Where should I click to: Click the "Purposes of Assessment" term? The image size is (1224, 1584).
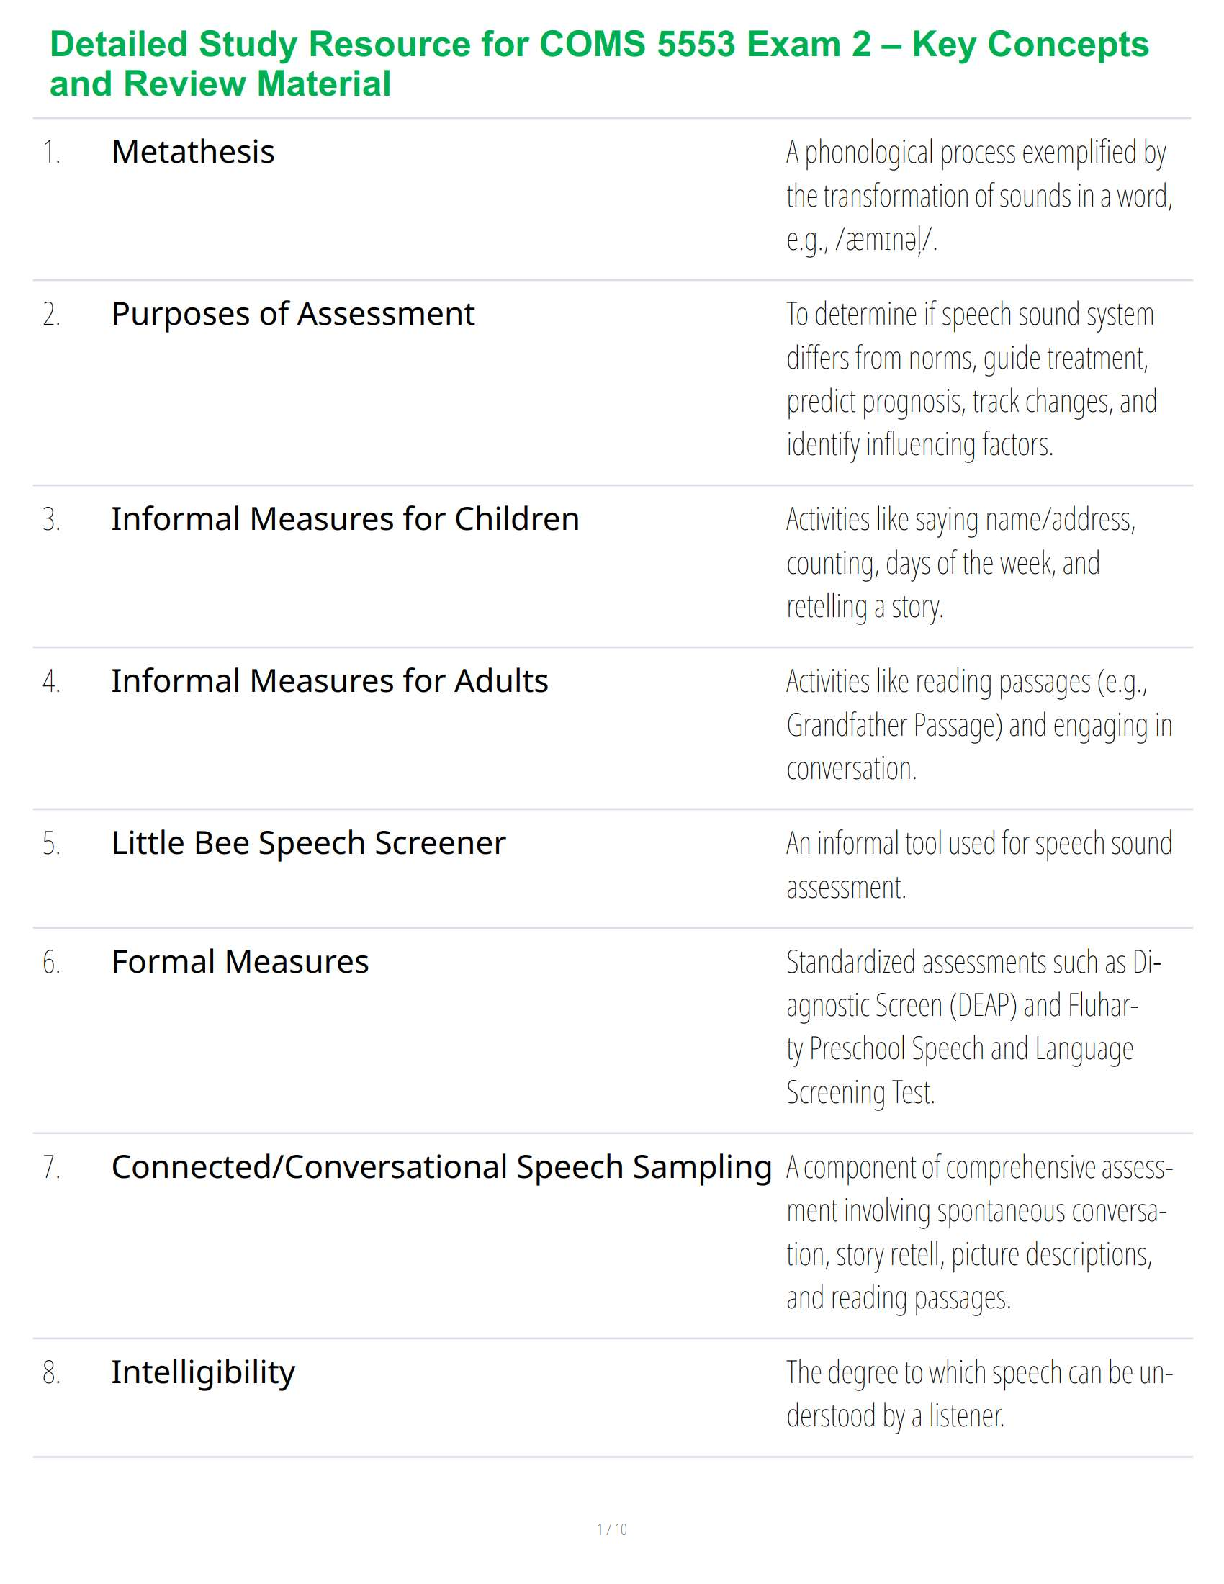[x=292, y=314]
